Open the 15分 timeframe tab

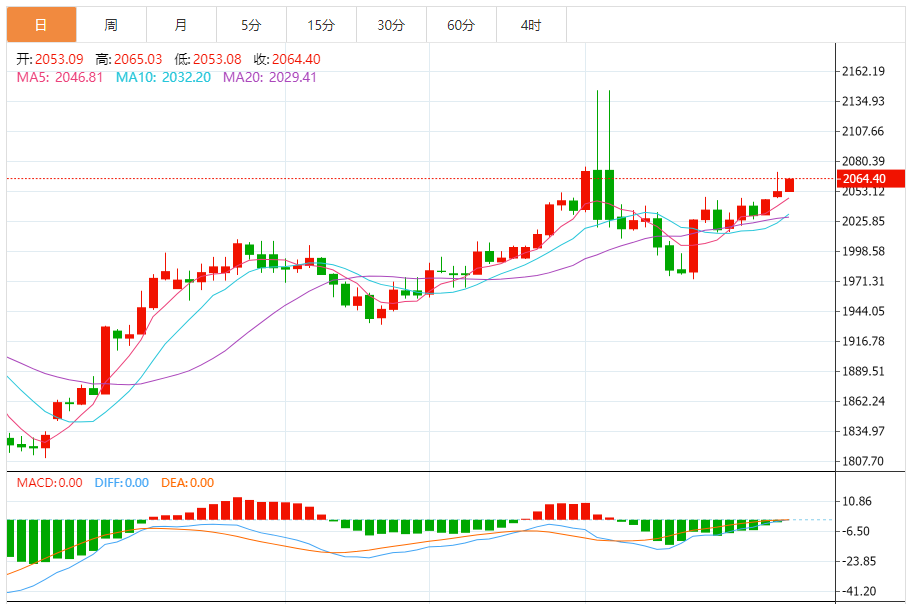point(322,25)
